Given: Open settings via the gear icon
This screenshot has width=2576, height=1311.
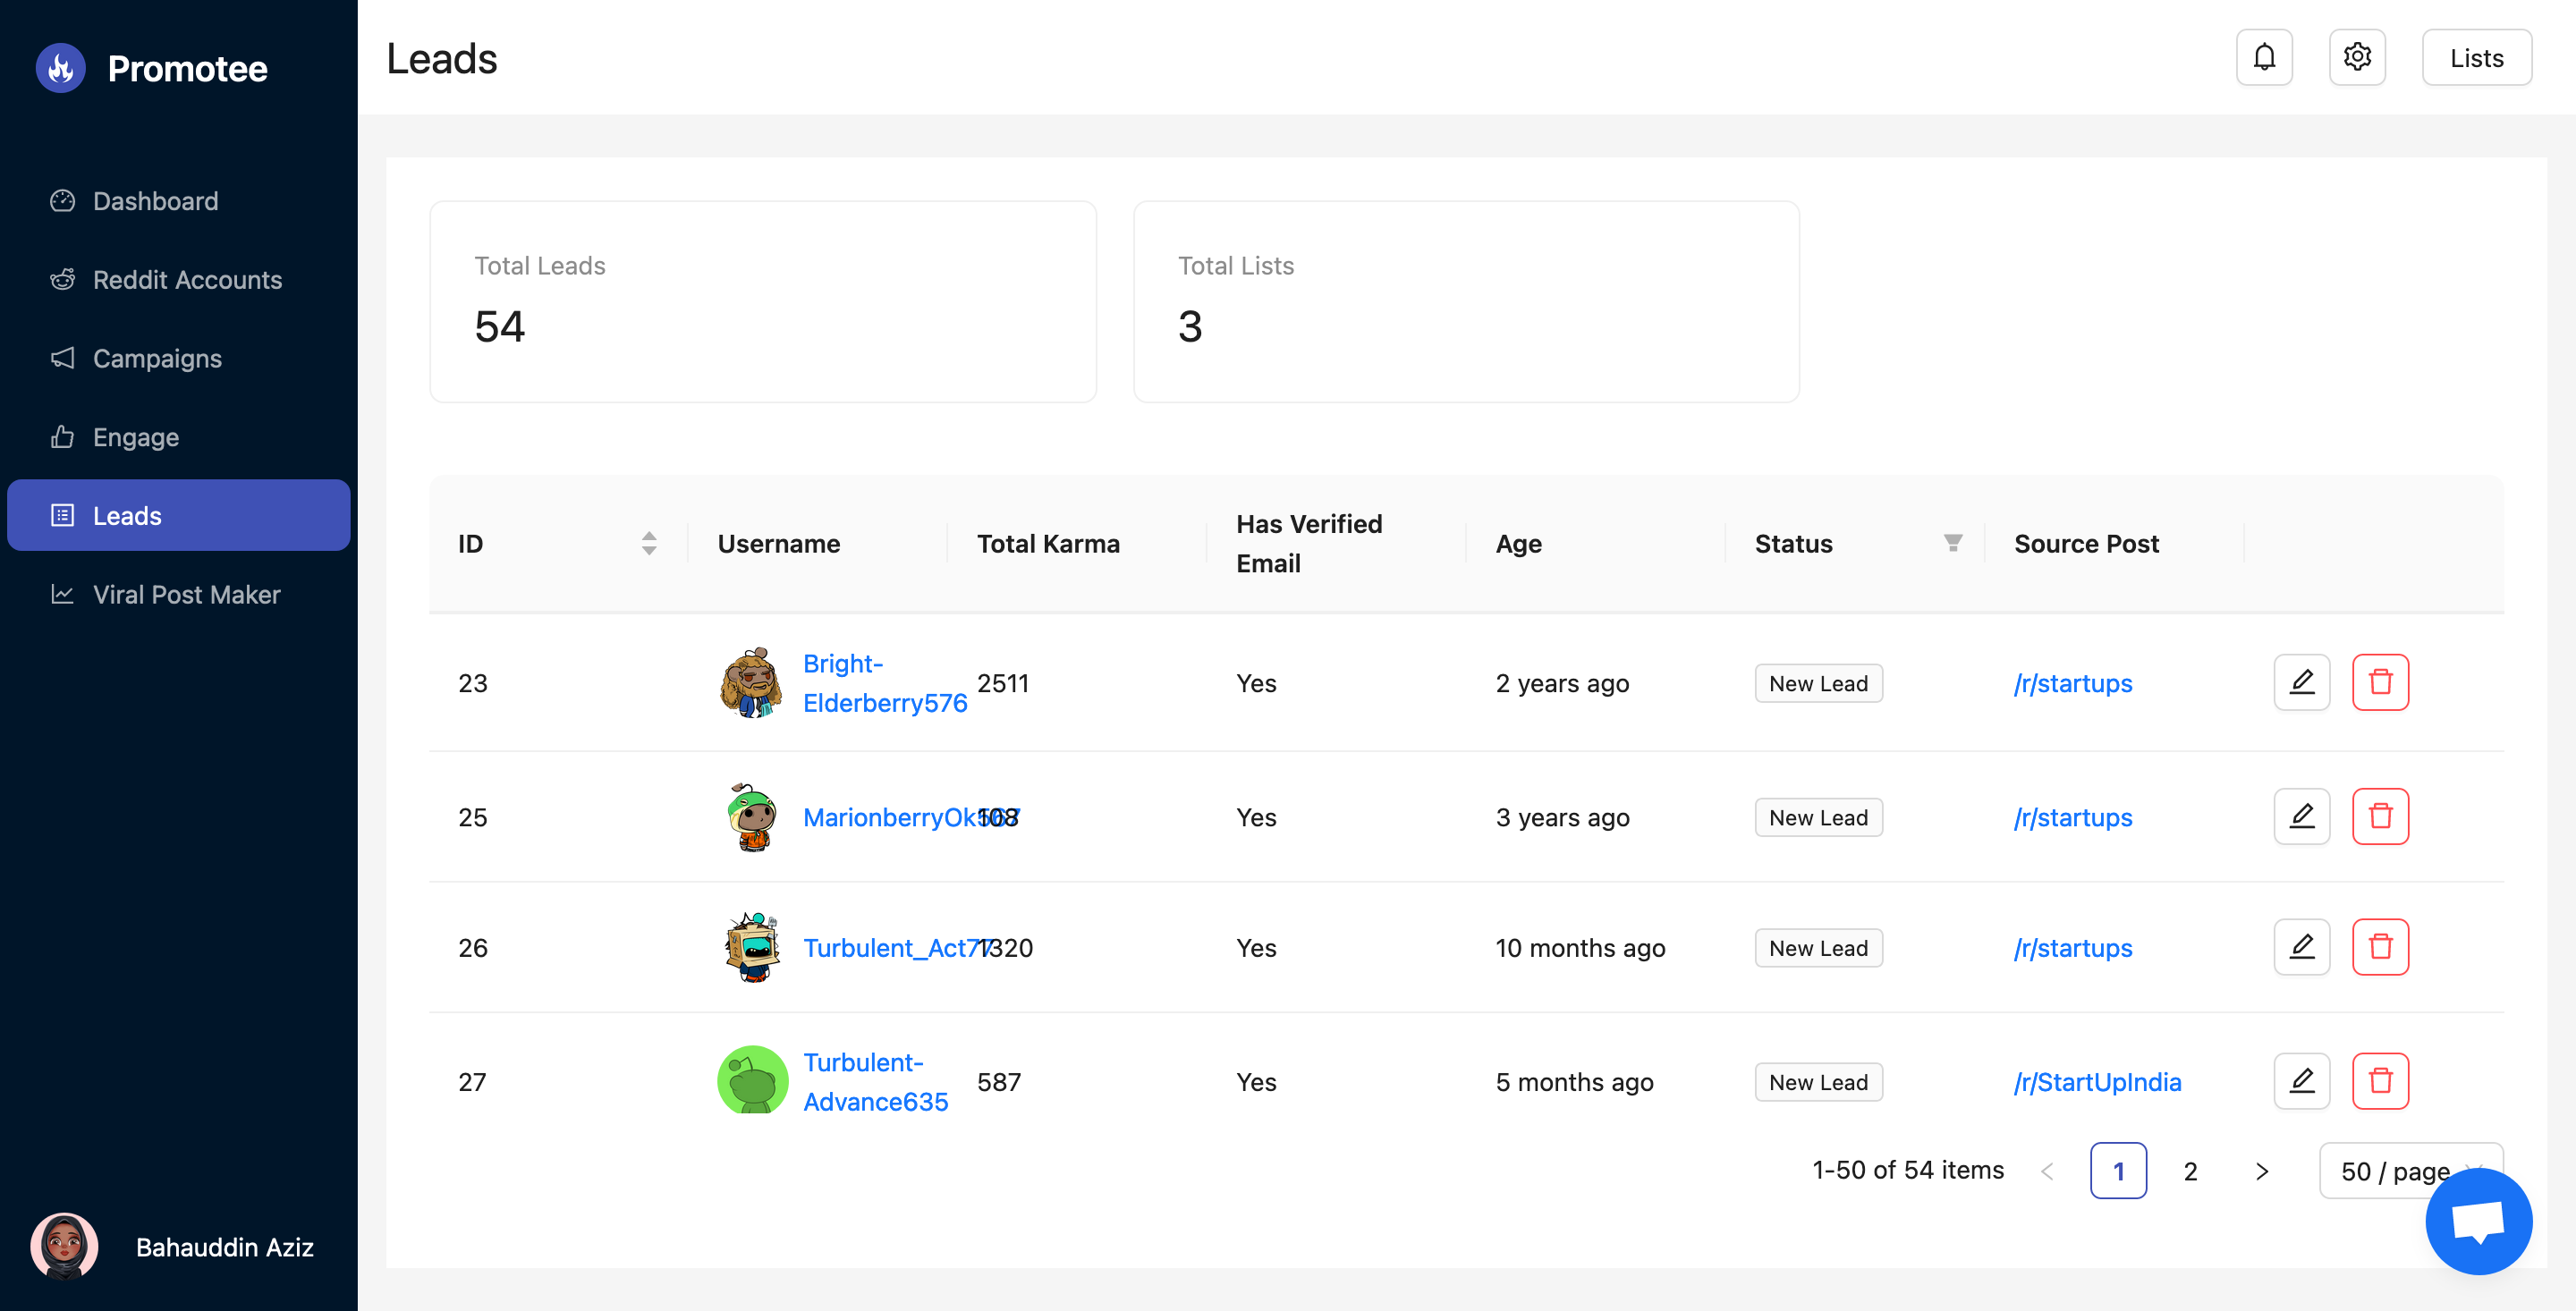Looking at the screenshot, I should point(2357,58).
